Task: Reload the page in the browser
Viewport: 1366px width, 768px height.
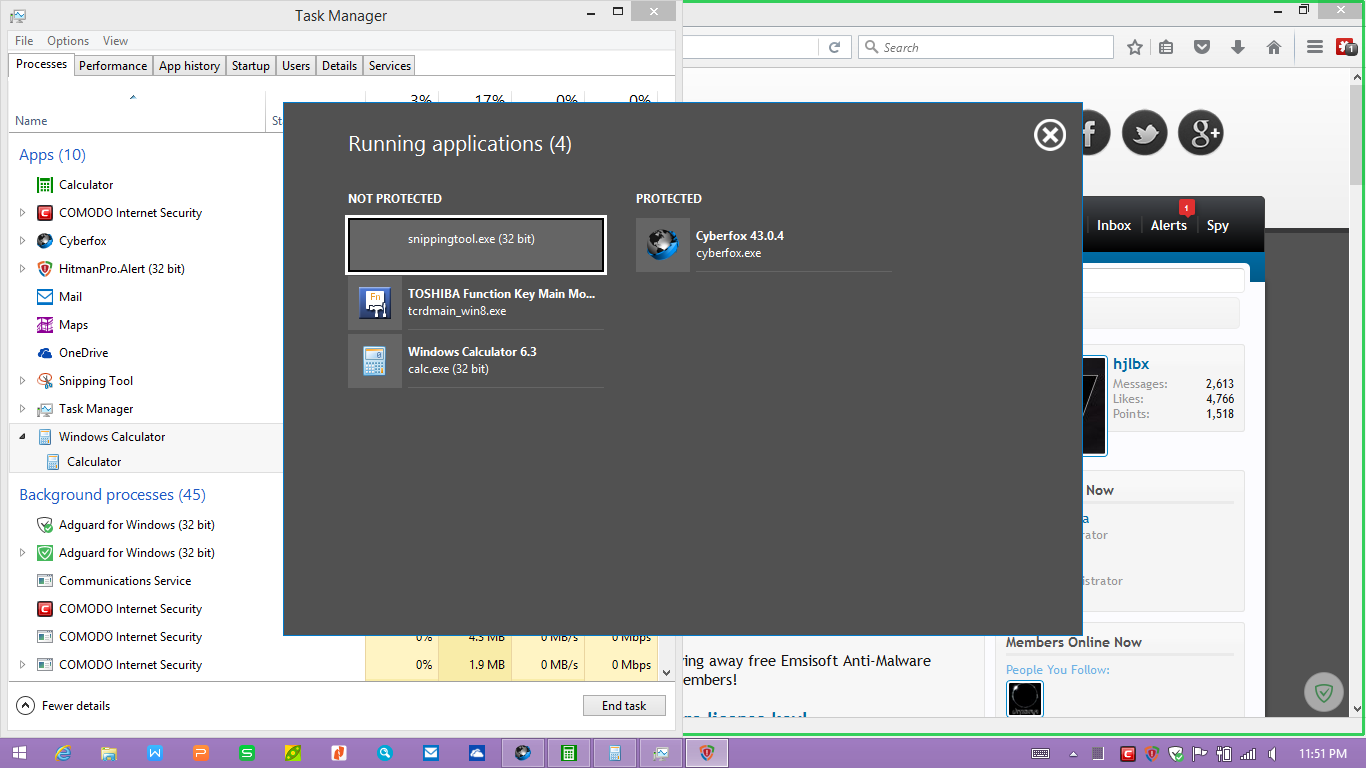Action: [834, 47]
